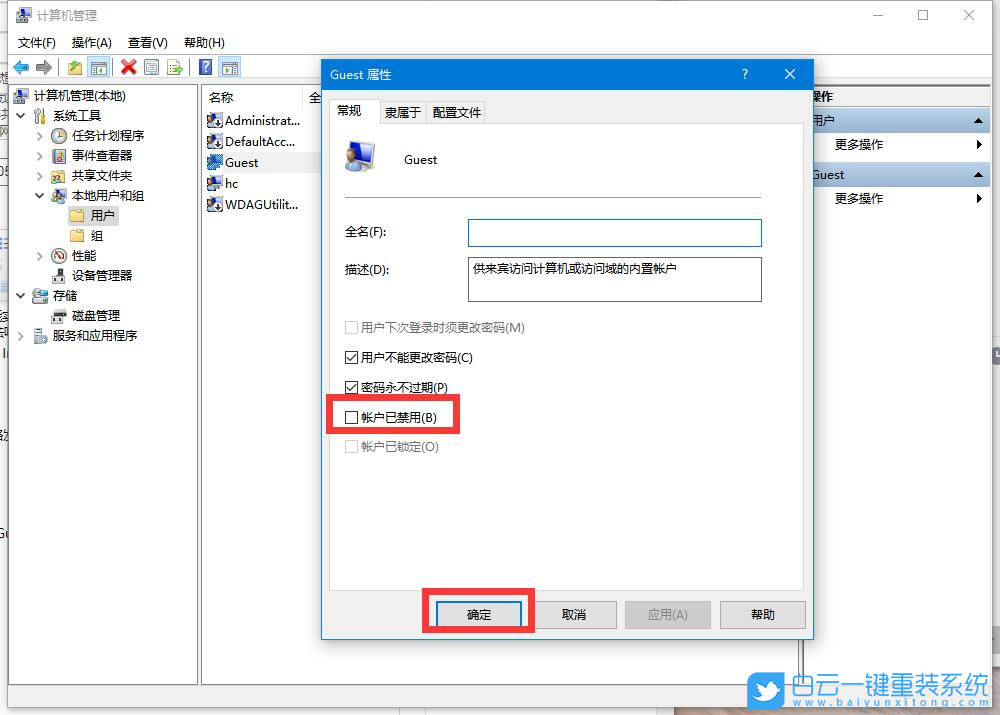1000x715 pixels.
Task: Check the 帐户已禁用(B) checkbox
Action: (x=352, y=415)
